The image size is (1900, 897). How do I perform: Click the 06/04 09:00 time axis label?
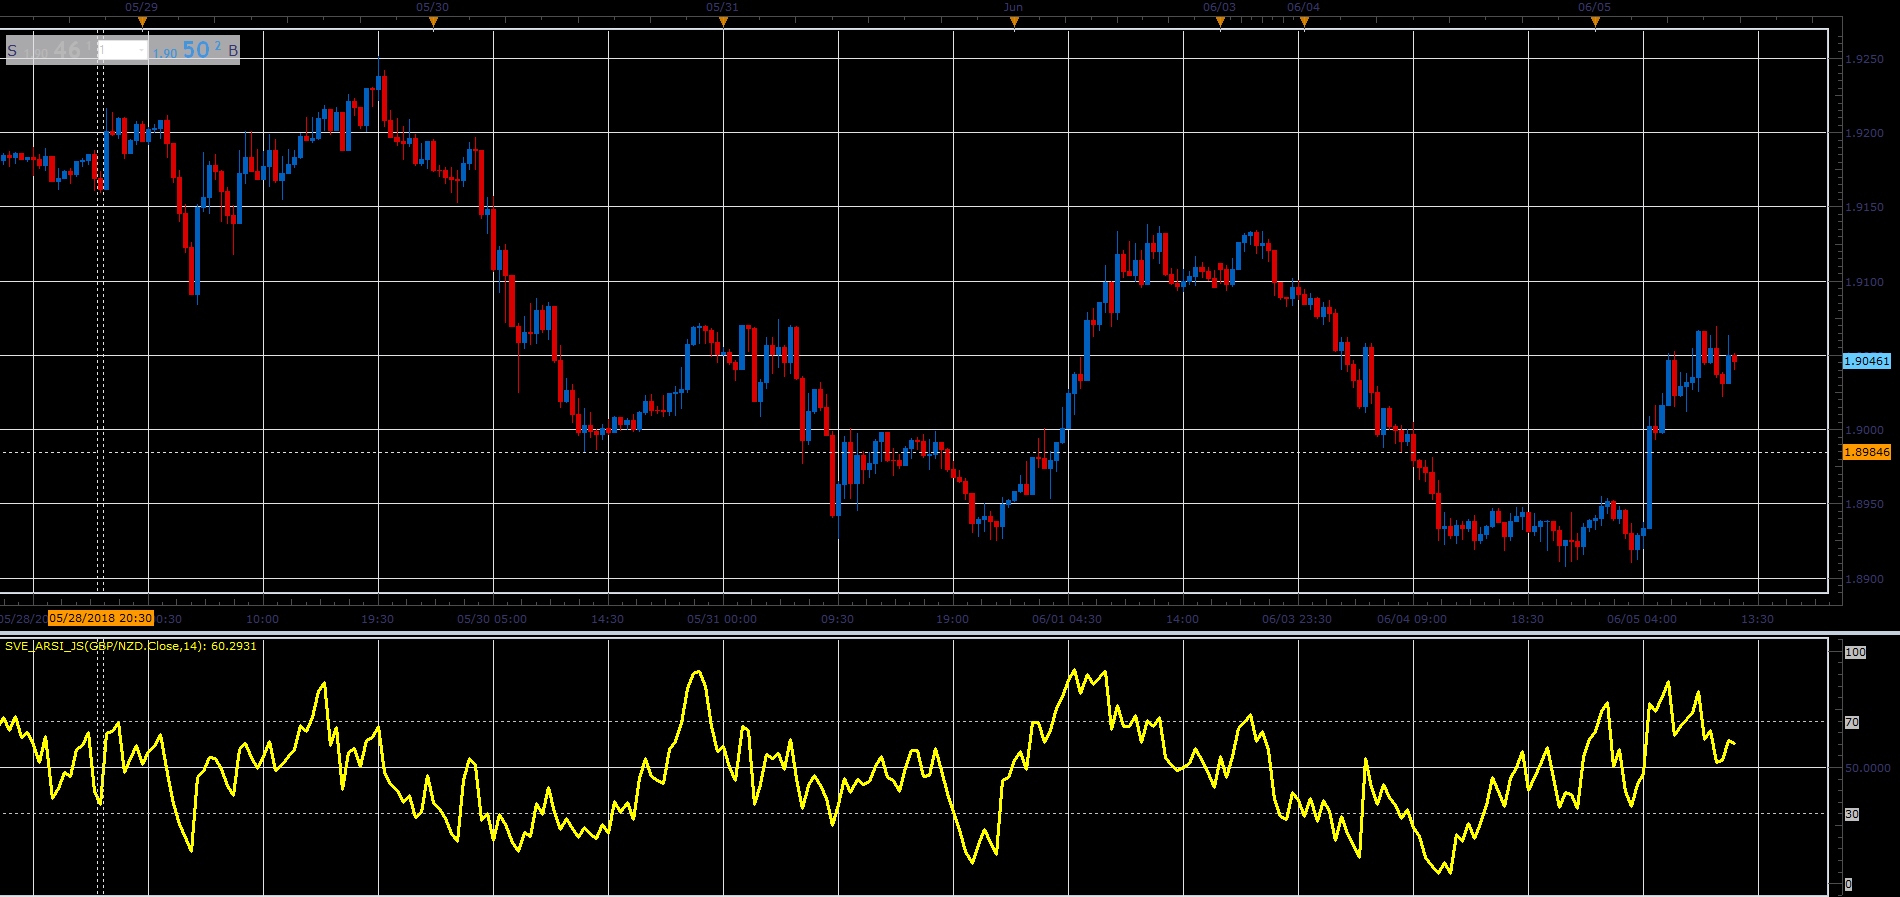pos(1412,619)
